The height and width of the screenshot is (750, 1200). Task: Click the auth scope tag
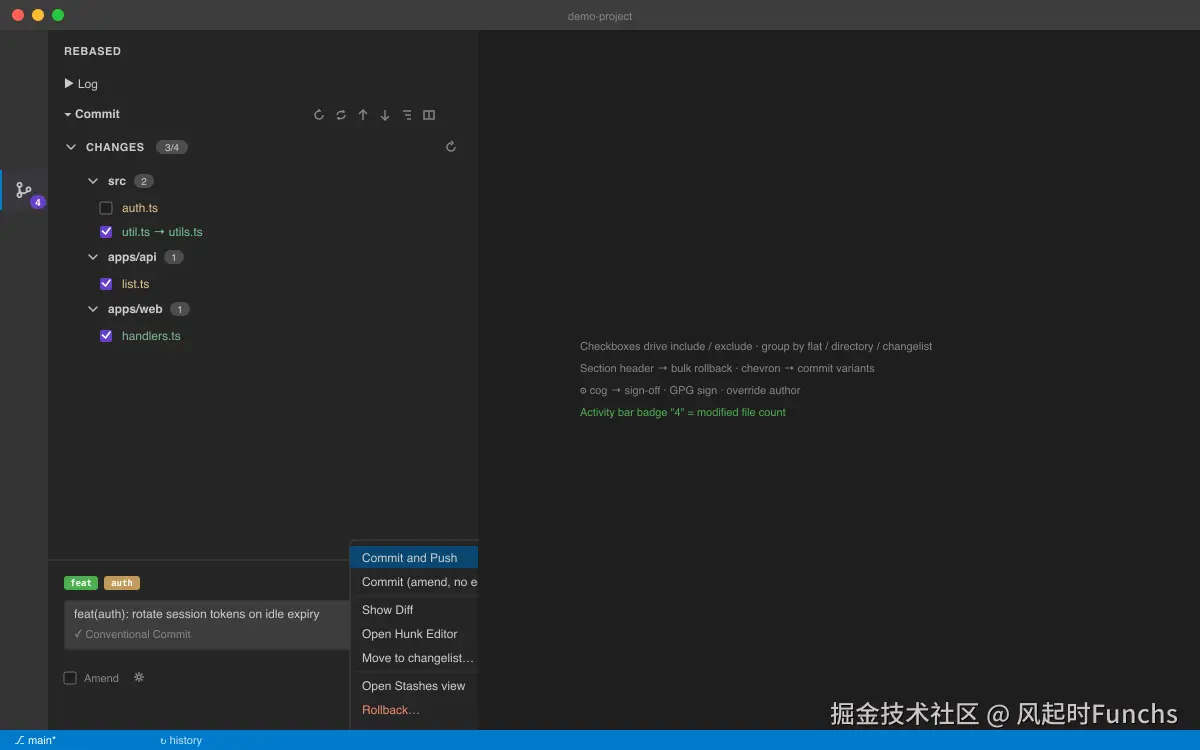[122, 583]
